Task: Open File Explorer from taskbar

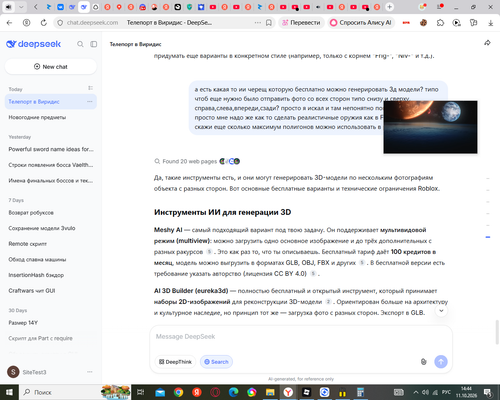Action: (270, 392)
